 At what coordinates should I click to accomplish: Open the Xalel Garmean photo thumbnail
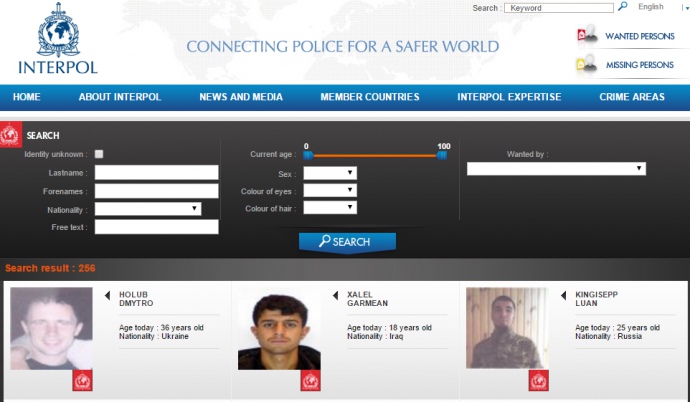[279, 331]
